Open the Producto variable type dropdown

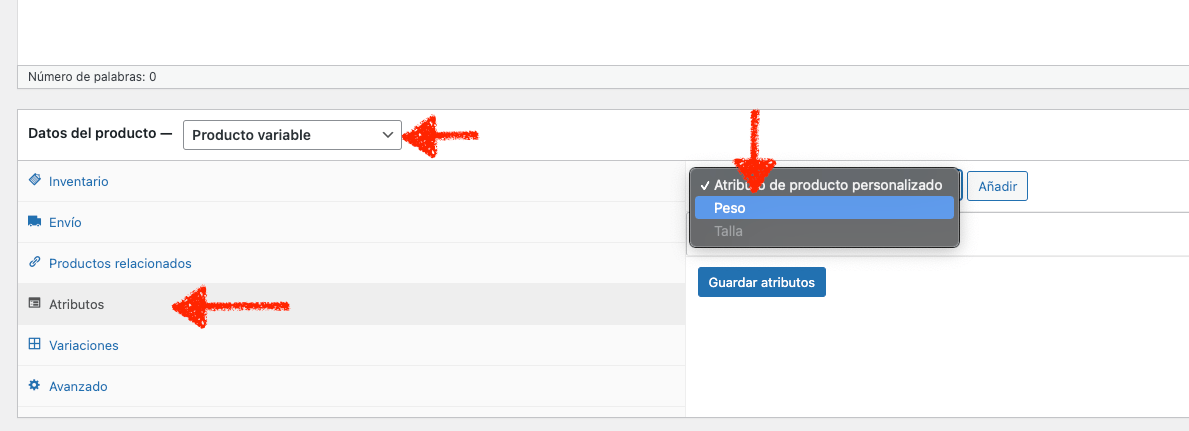click(x=292, y=136)
